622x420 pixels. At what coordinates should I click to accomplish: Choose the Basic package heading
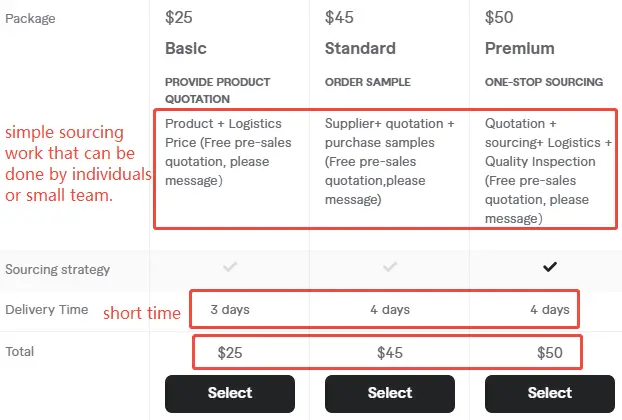pyautogui.click(x=187, y=48)
